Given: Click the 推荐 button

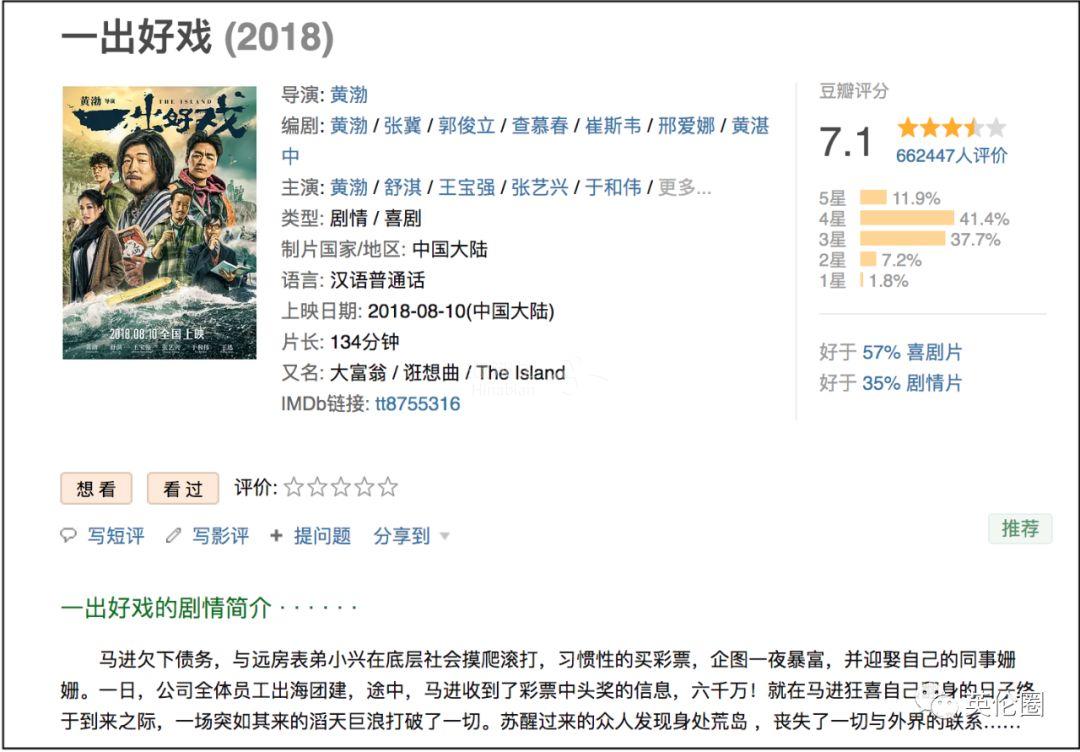Looking at the screenshot, I should coord(1020,529).
